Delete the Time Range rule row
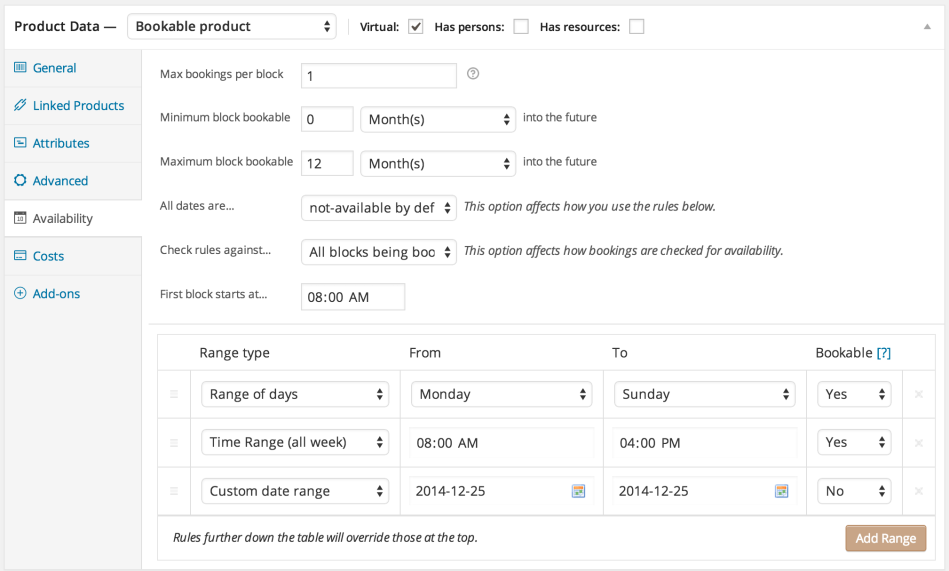Image resolution: width=949 pixels, height=571 pixels. pos(919,443)
